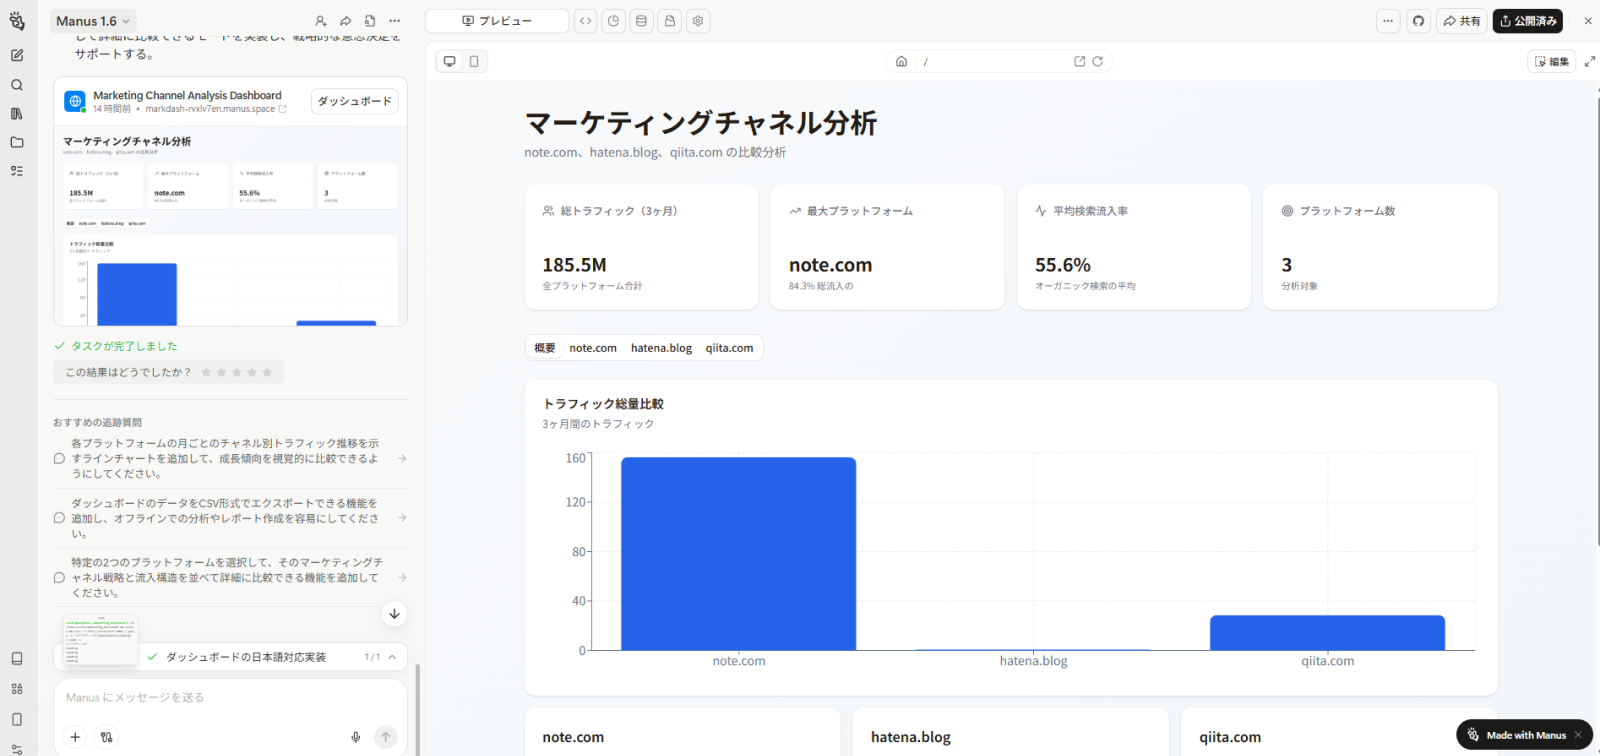Open the database panel icon

click(641, 21)
